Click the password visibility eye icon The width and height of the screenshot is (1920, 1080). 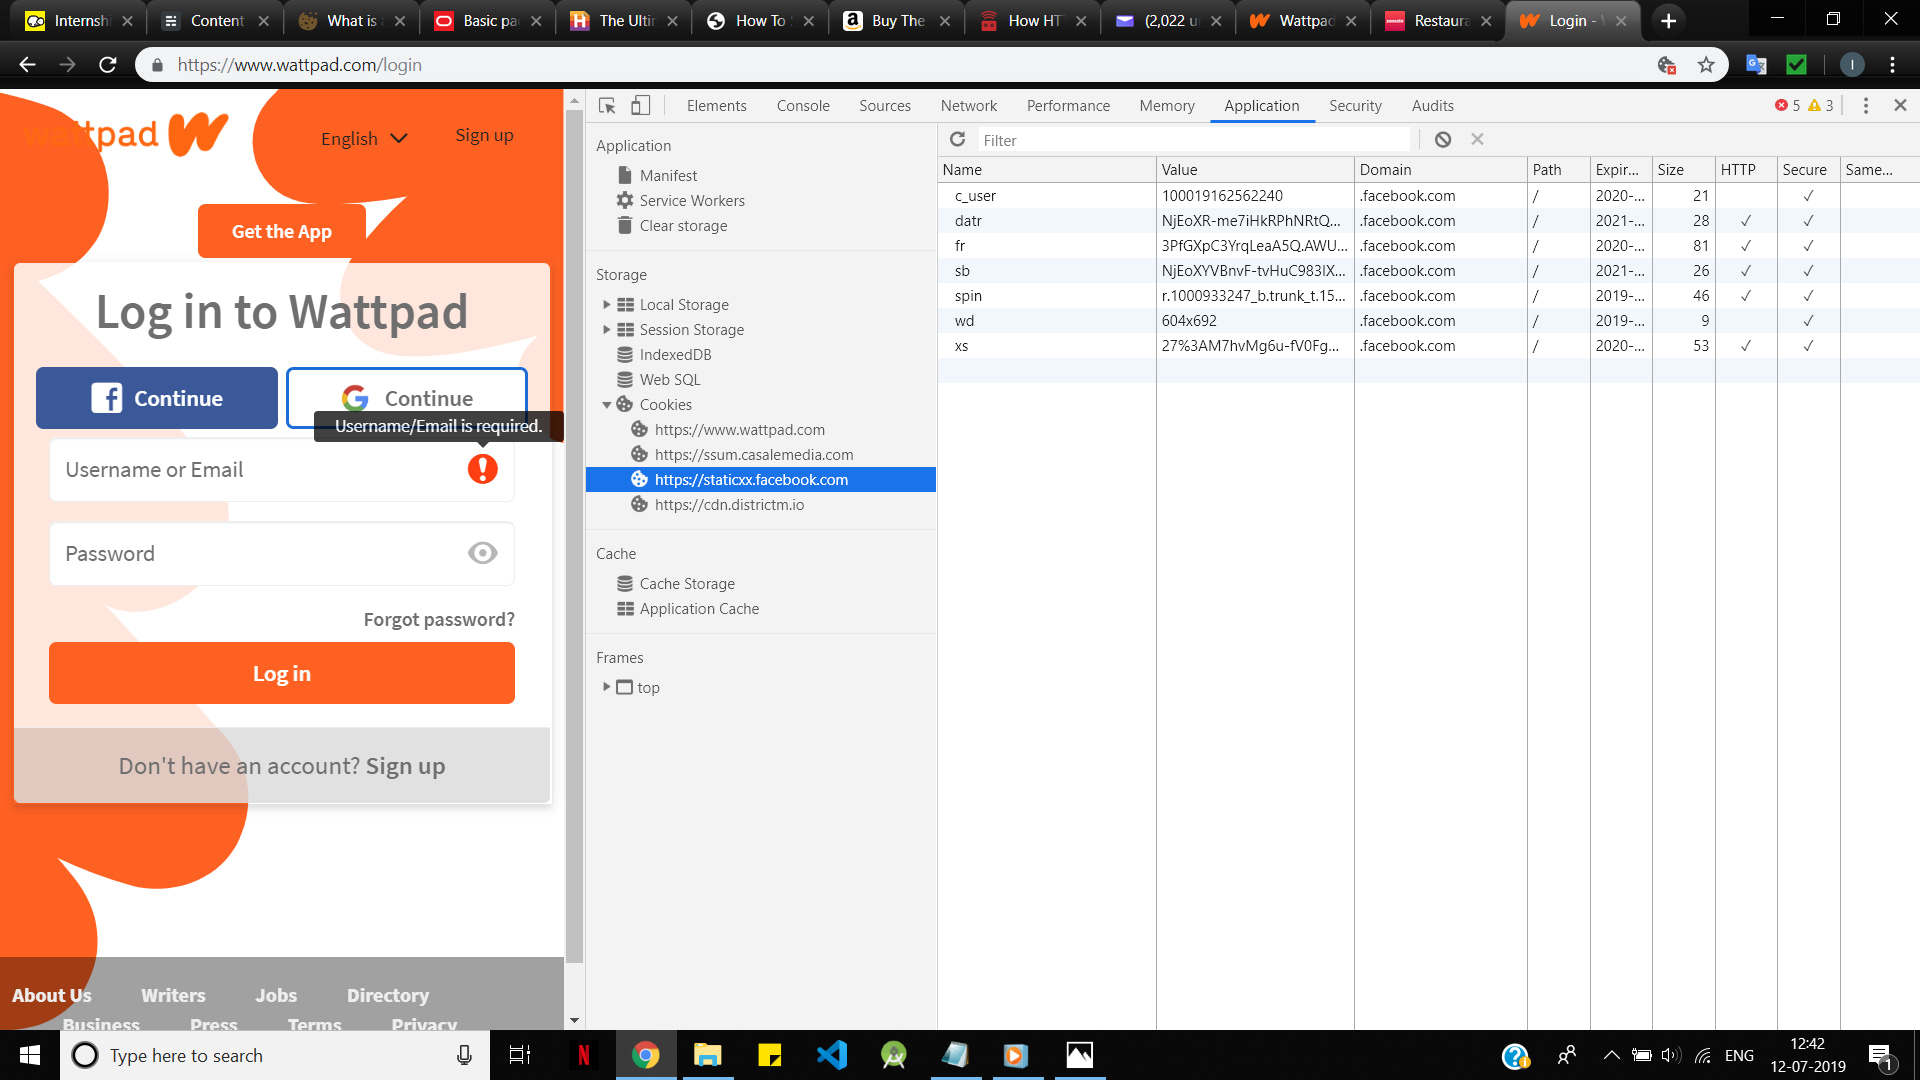(483, 553)
